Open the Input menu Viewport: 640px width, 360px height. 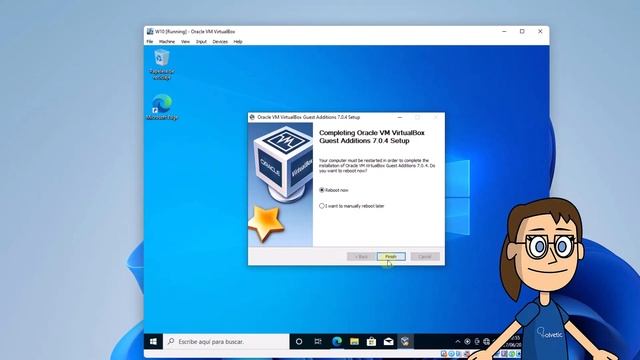pos(201,42)
